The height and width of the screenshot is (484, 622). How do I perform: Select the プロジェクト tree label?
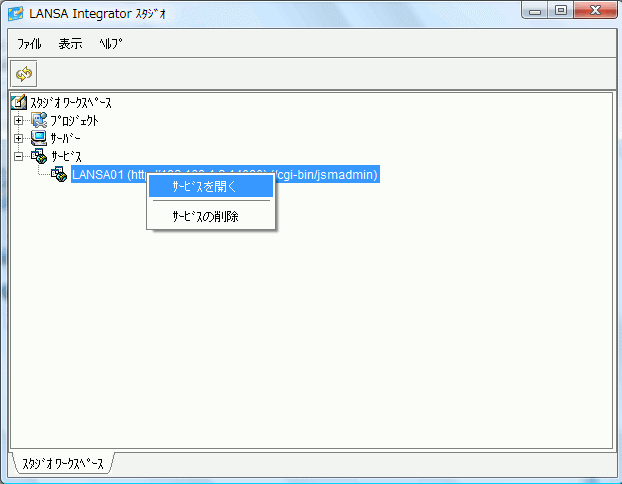[x=74, y=121]
